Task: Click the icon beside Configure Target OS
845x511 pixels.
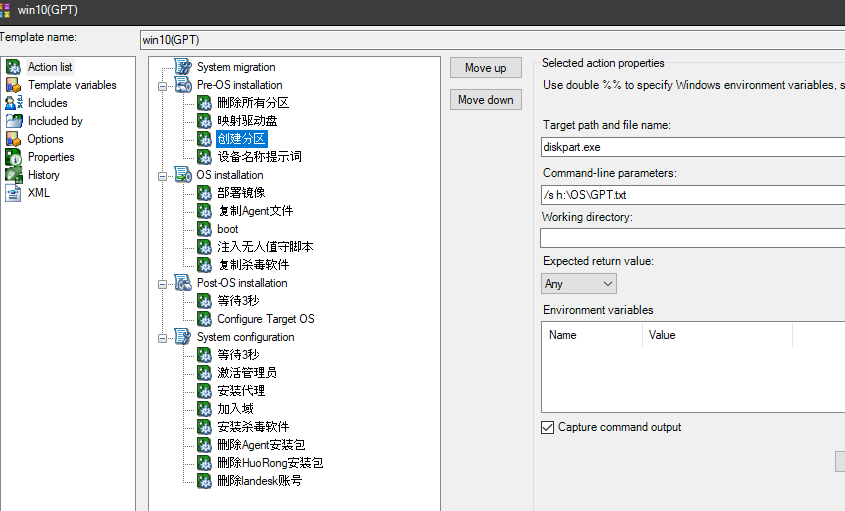Action: pos(204,319)
